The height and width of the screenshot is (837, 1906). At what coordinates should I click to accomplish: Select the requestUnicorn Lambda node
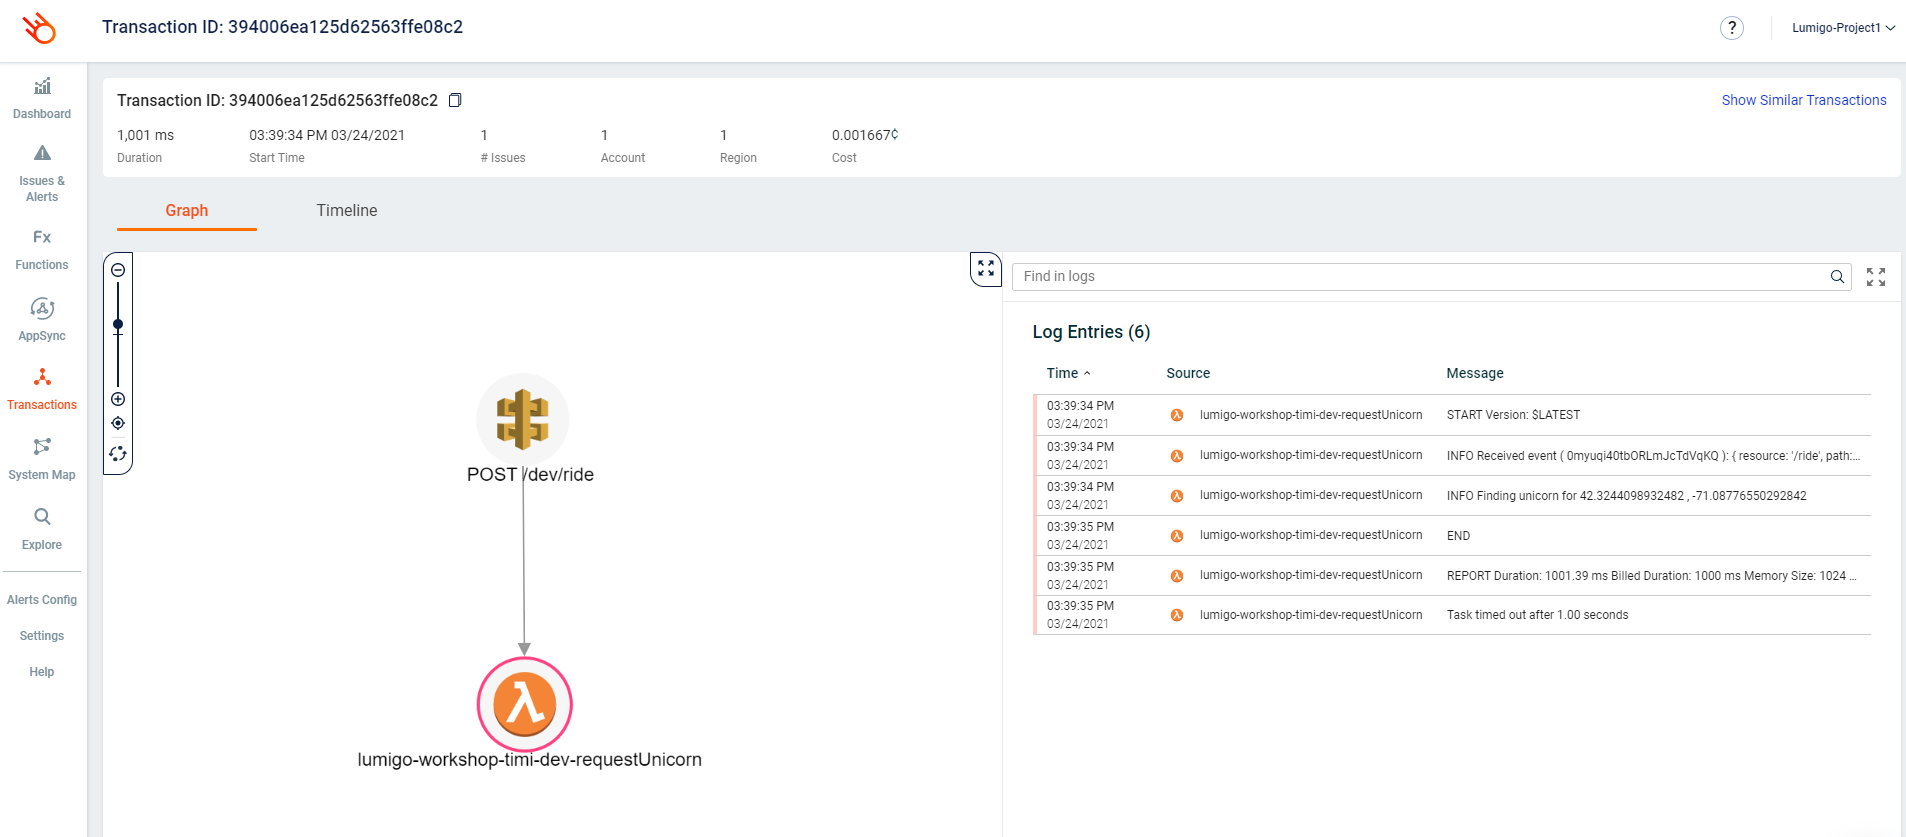(525, 704)
